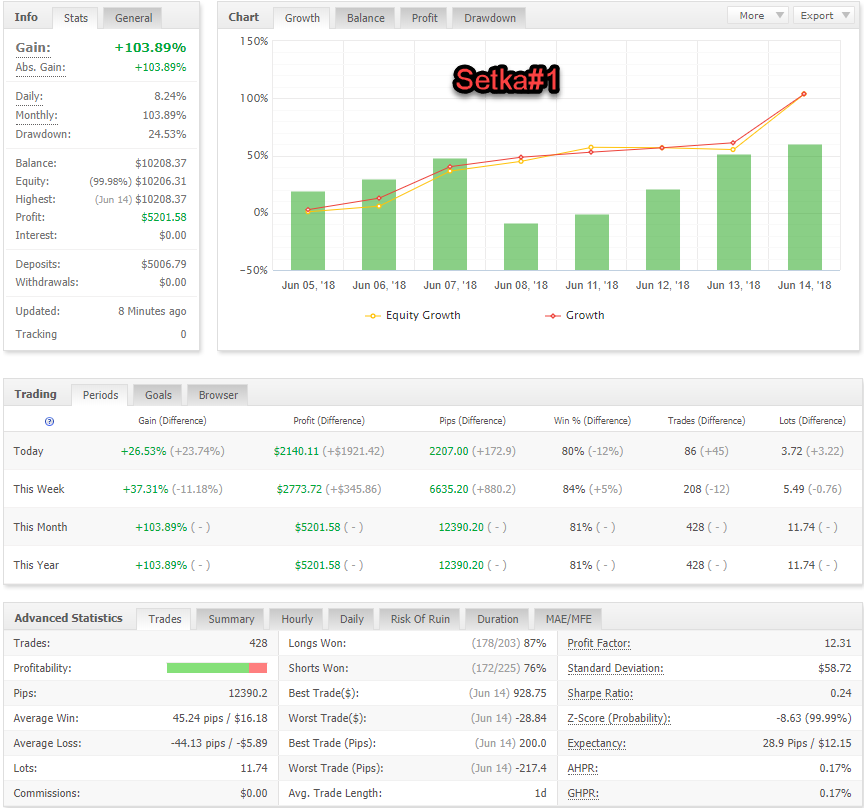
Task: Click the Standard Deviation label
Action: click(x=615, y=668)
